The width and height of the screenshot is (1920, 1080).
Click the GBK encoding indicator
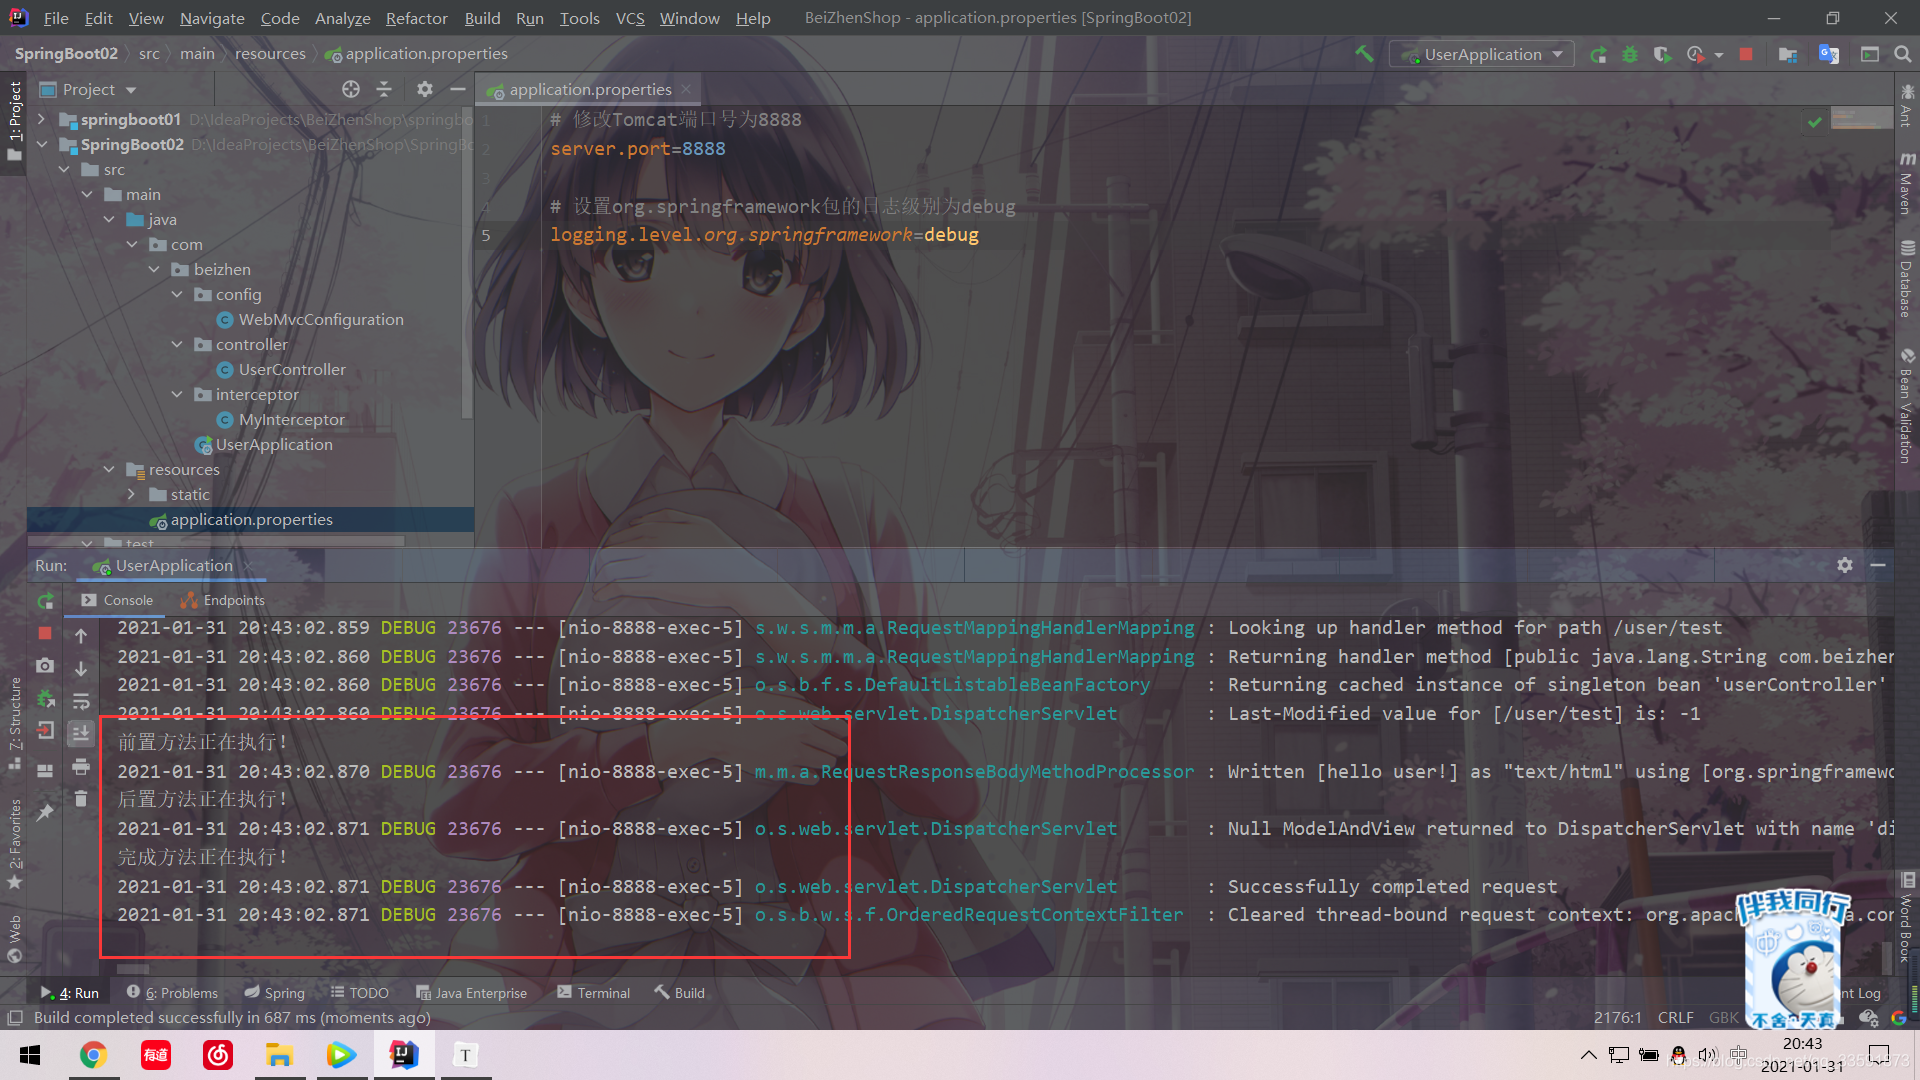point(1723,1018)
